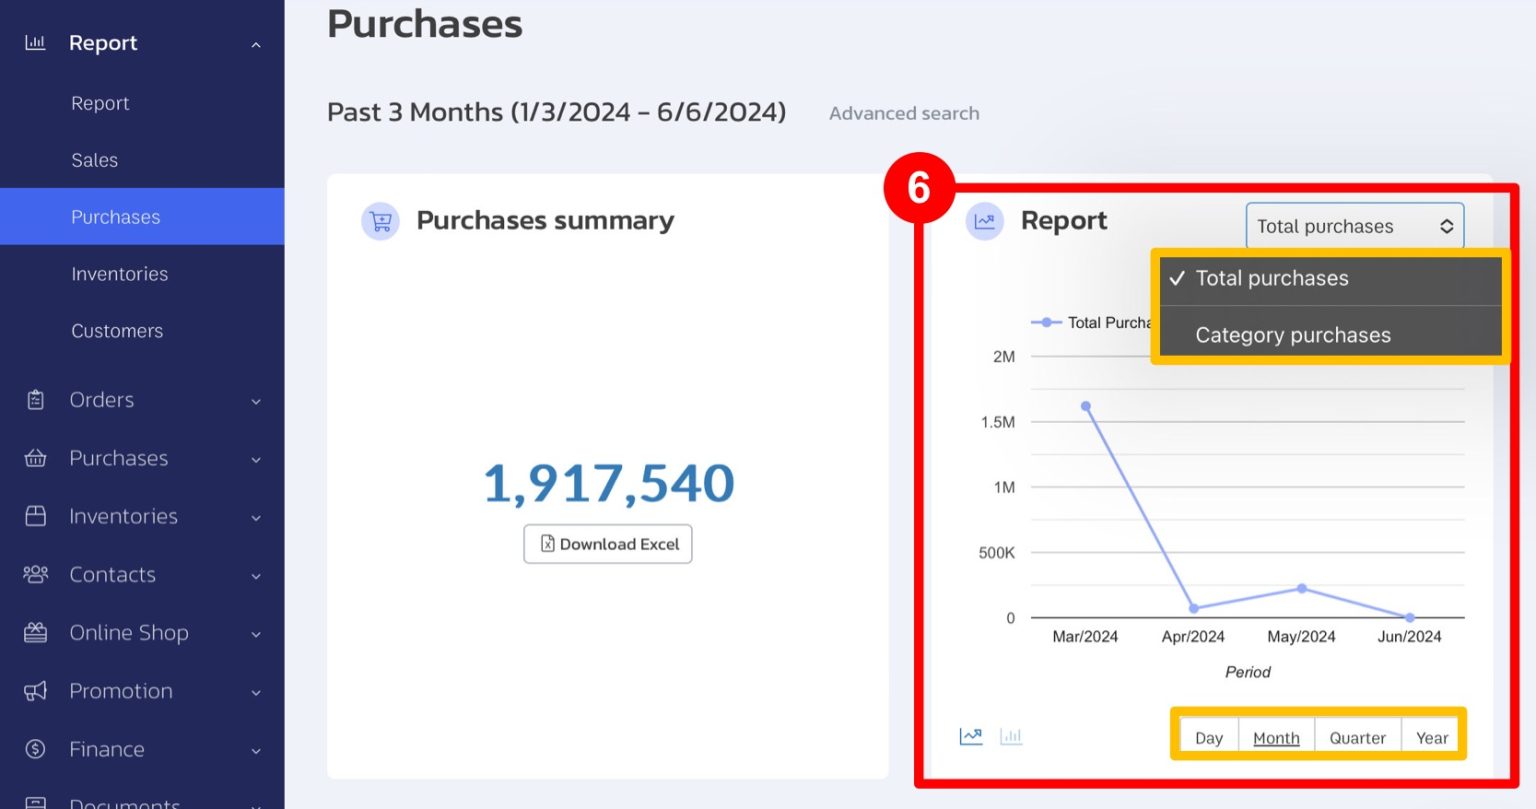Select Customers in the Report sidebar menu
The height and width of the screenshot is (809, 1536).
(x=117, y=331)
